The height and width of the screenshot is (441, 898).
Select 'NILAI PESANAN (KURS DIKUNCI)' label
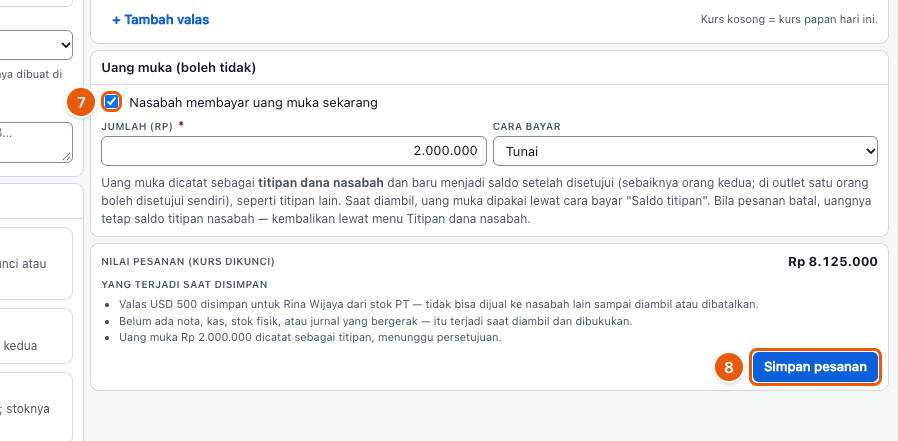[188, 262]
